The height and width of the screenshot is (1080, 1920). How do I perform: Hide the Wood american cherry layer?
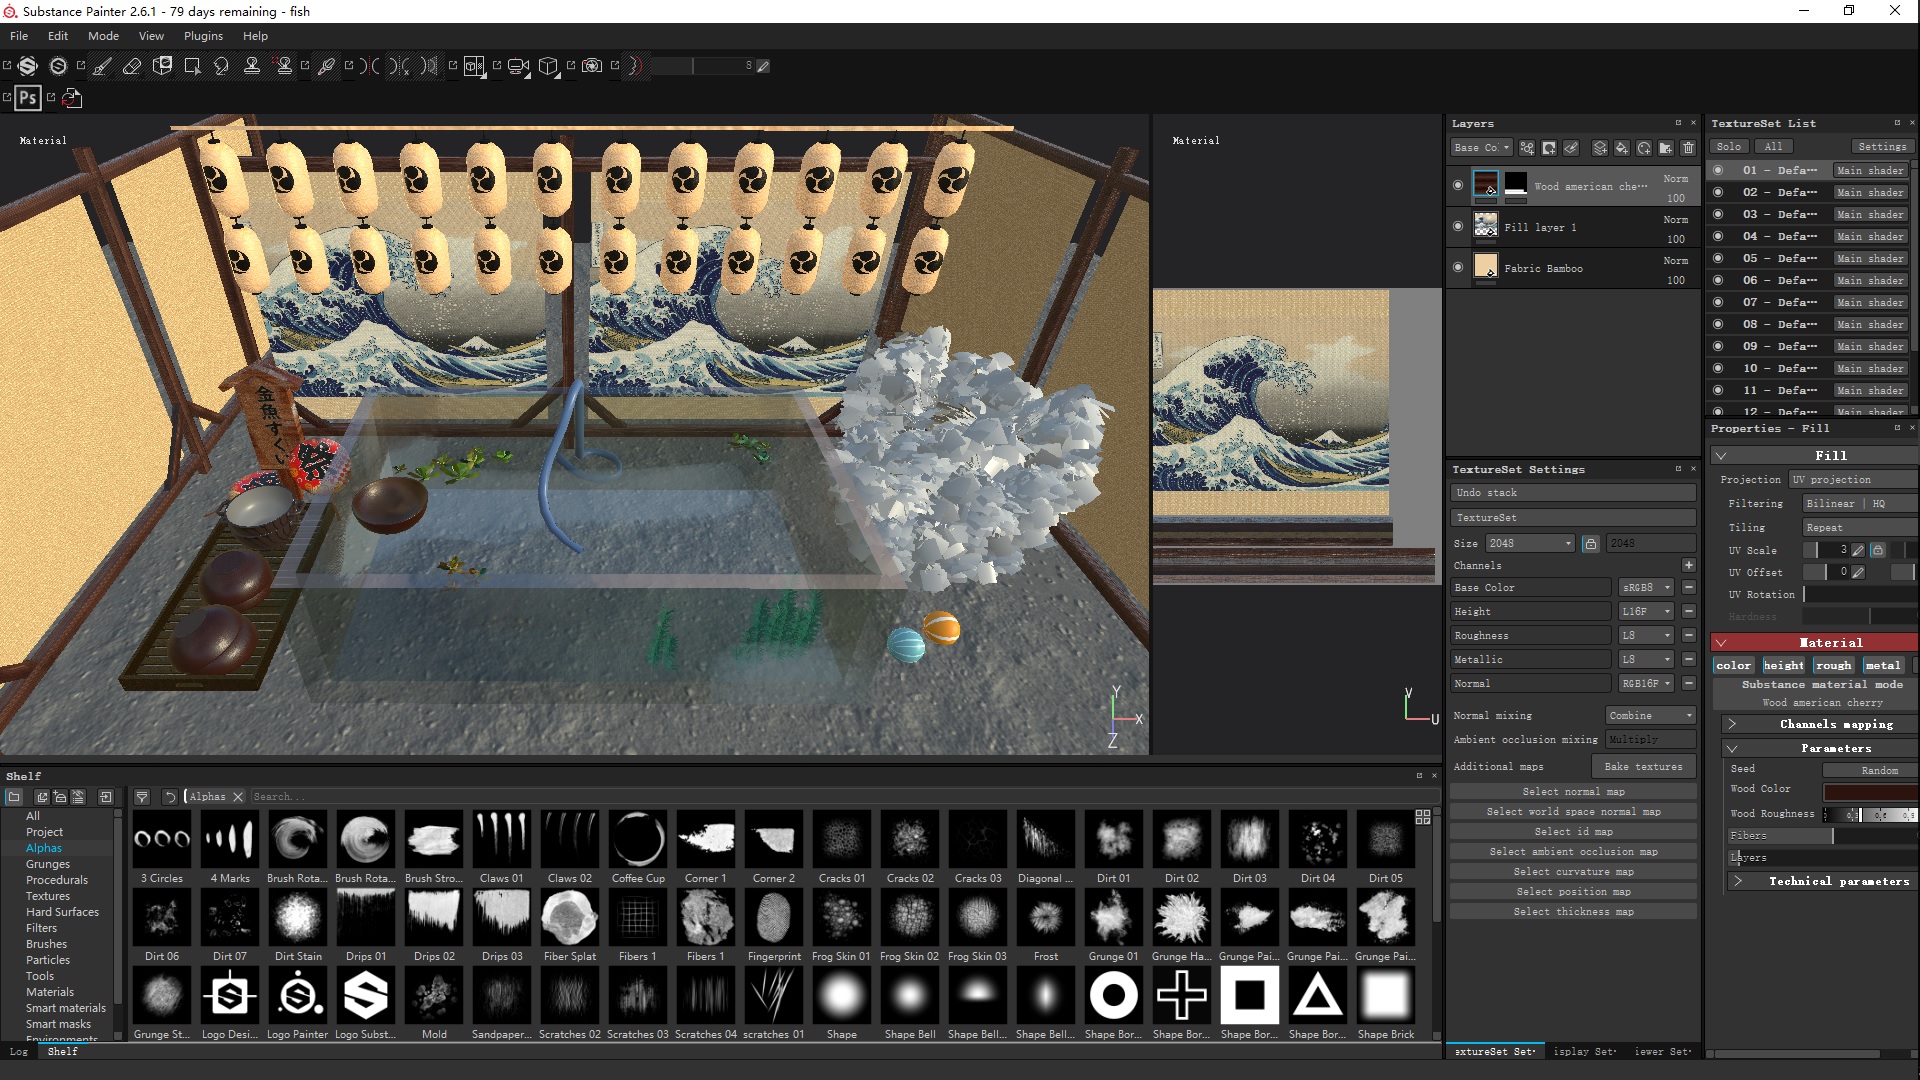point(1458,185)
